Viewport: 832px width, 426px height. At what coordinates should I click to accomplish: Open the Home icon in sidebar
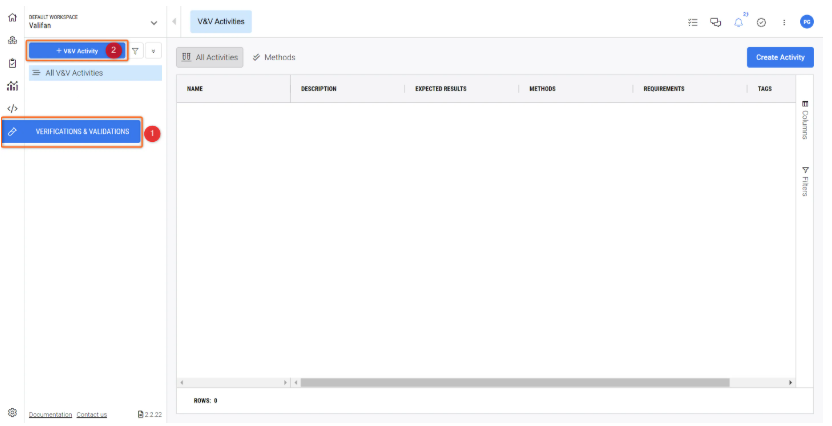(12, 18)
